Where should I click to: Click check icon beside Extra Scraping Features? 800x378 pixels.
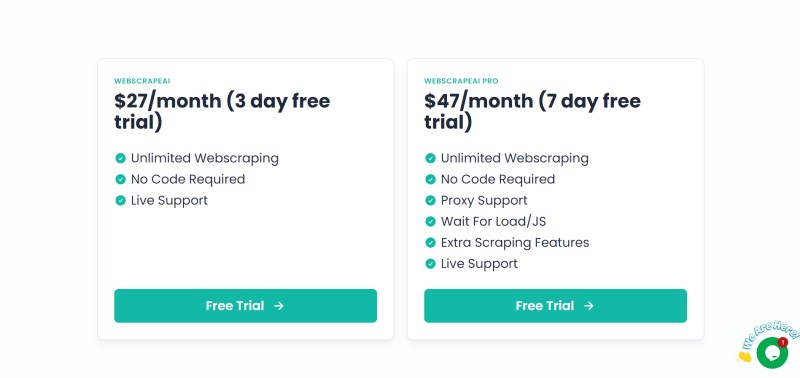pos(430,242)
